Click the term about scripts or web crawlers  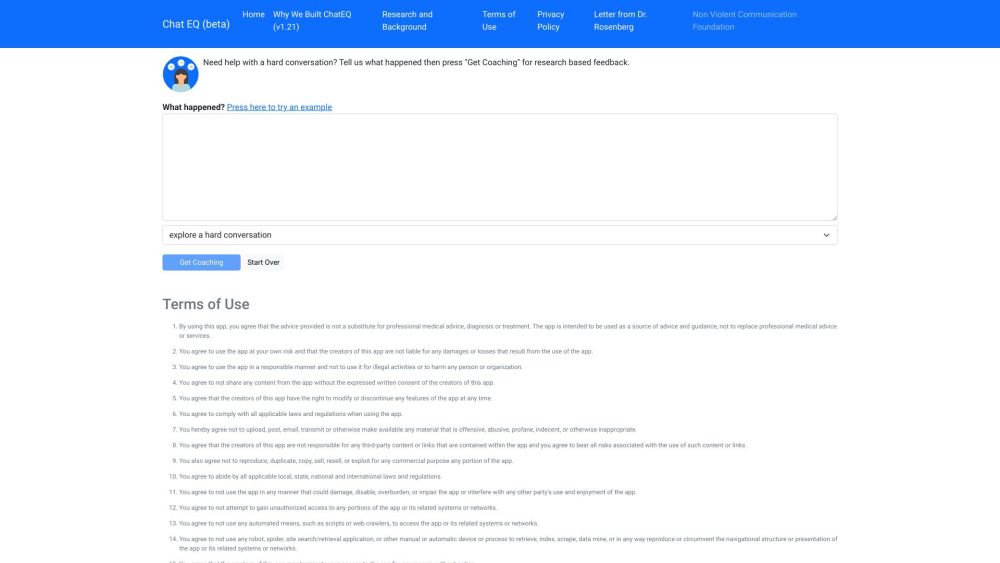[358, 523]
